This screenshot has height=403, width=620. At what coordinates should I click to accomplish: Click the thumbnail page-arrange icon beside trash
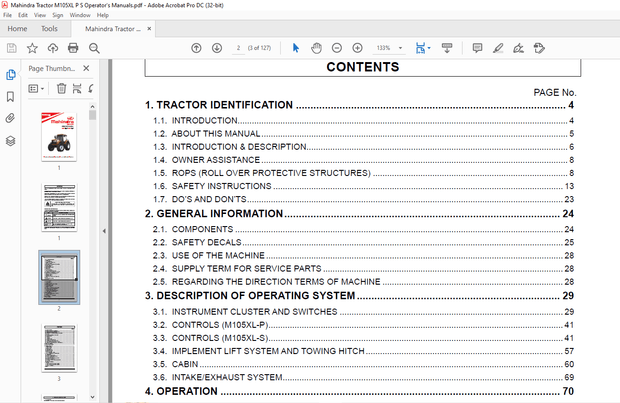77,88
